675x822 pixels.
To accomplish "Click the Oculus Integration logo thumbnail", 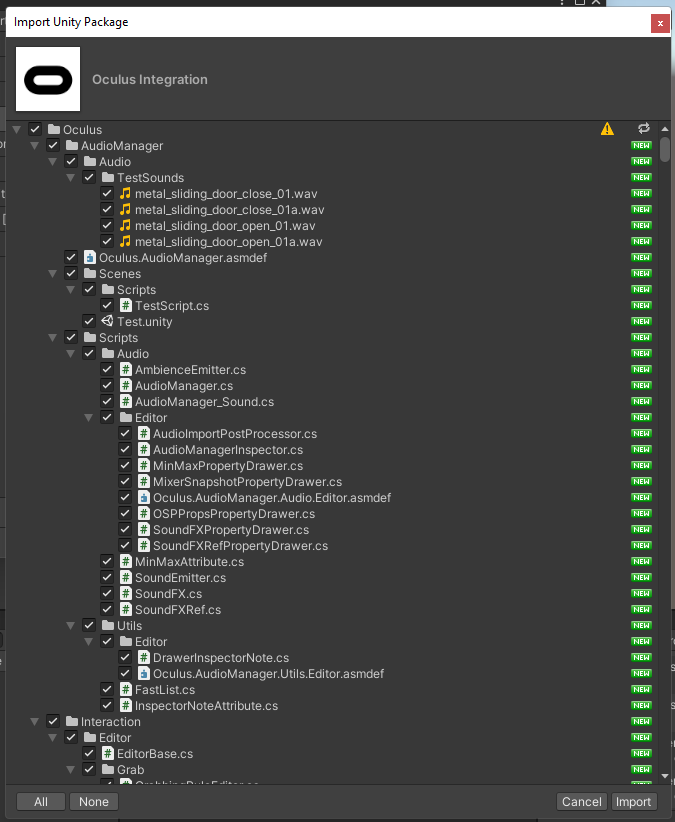I will [x=48, y=79].
